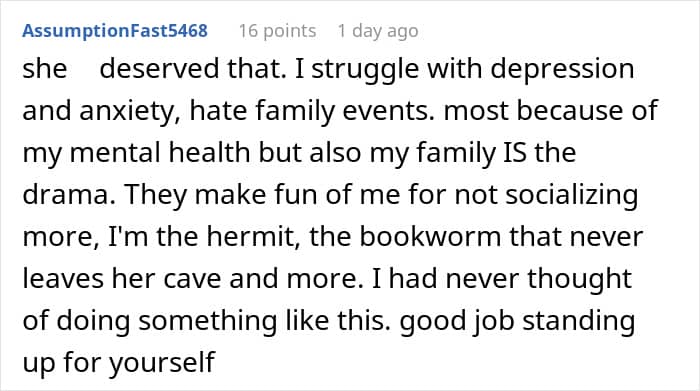Open the AssumptionFast5468 user profile

(115, 31)
